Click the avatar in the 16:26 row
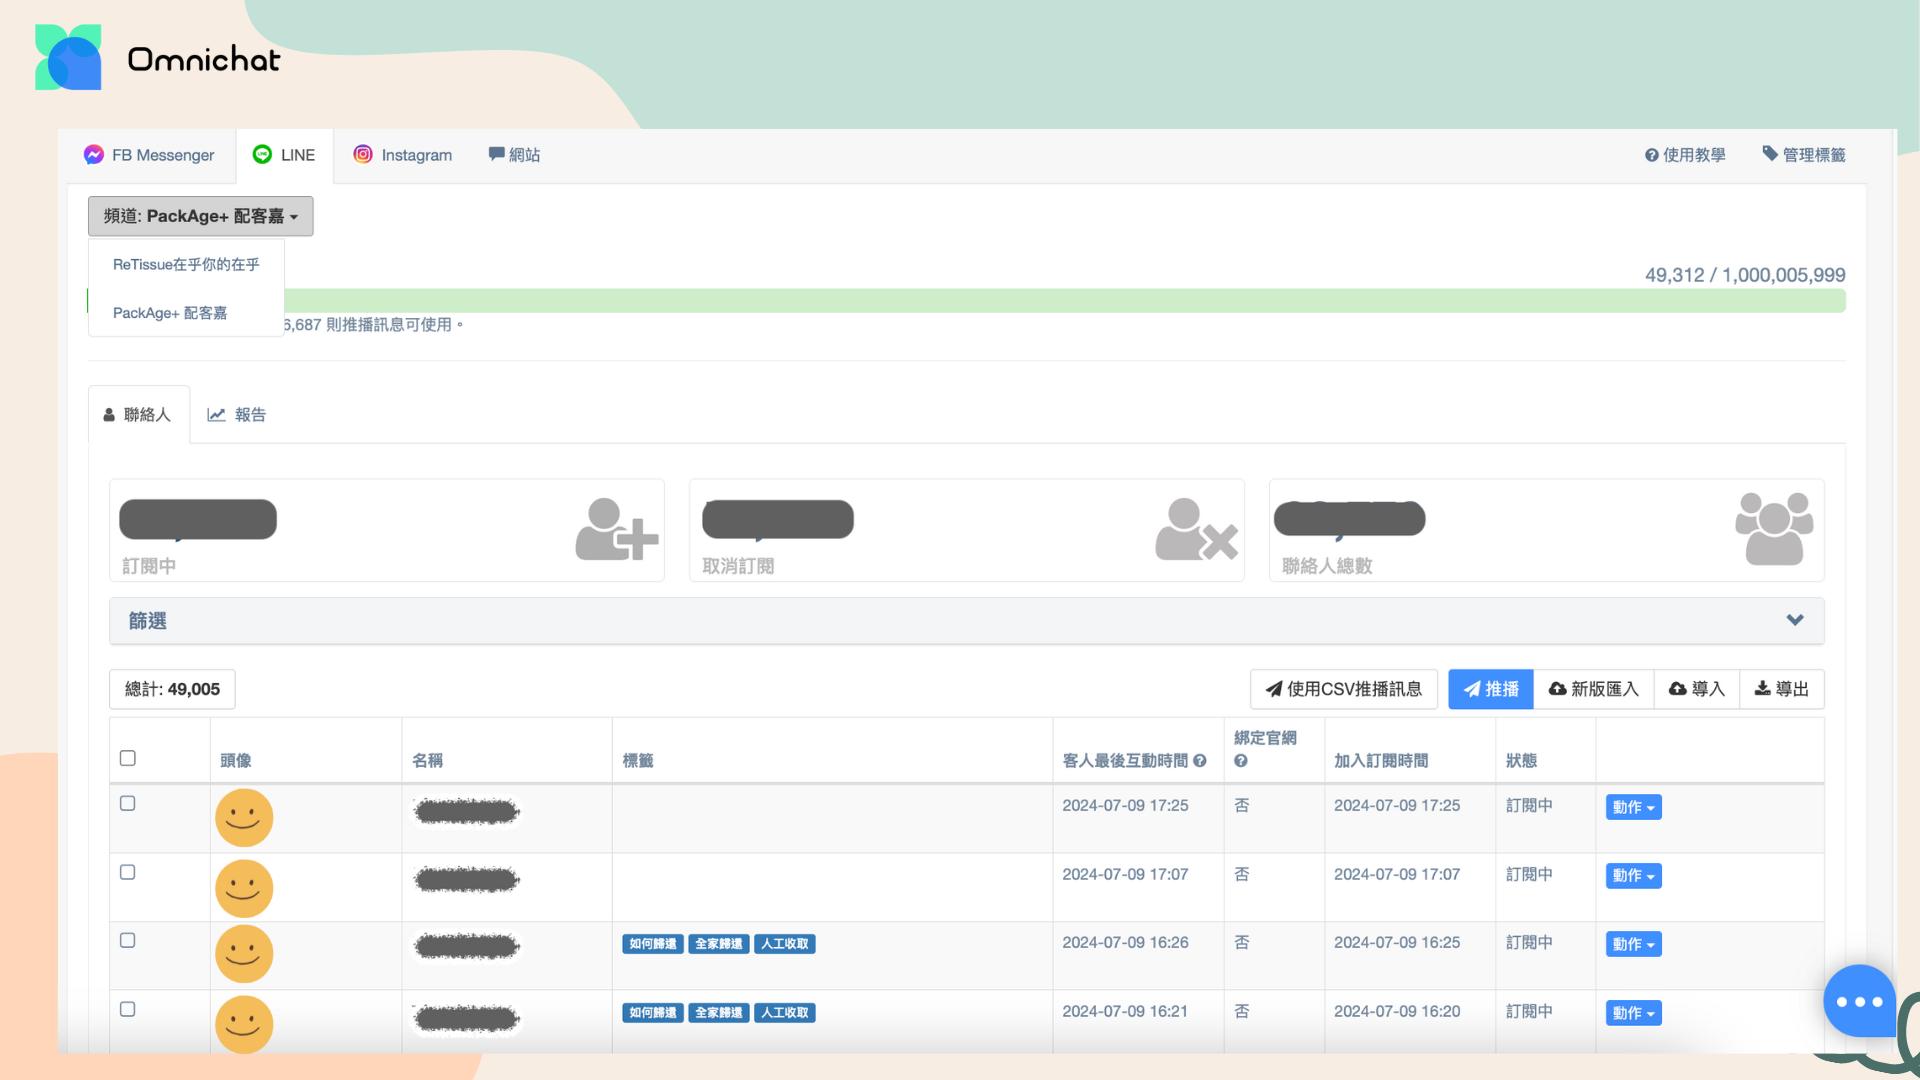The height and width of the screenshot is (1080, 1920). click(244, 954)
